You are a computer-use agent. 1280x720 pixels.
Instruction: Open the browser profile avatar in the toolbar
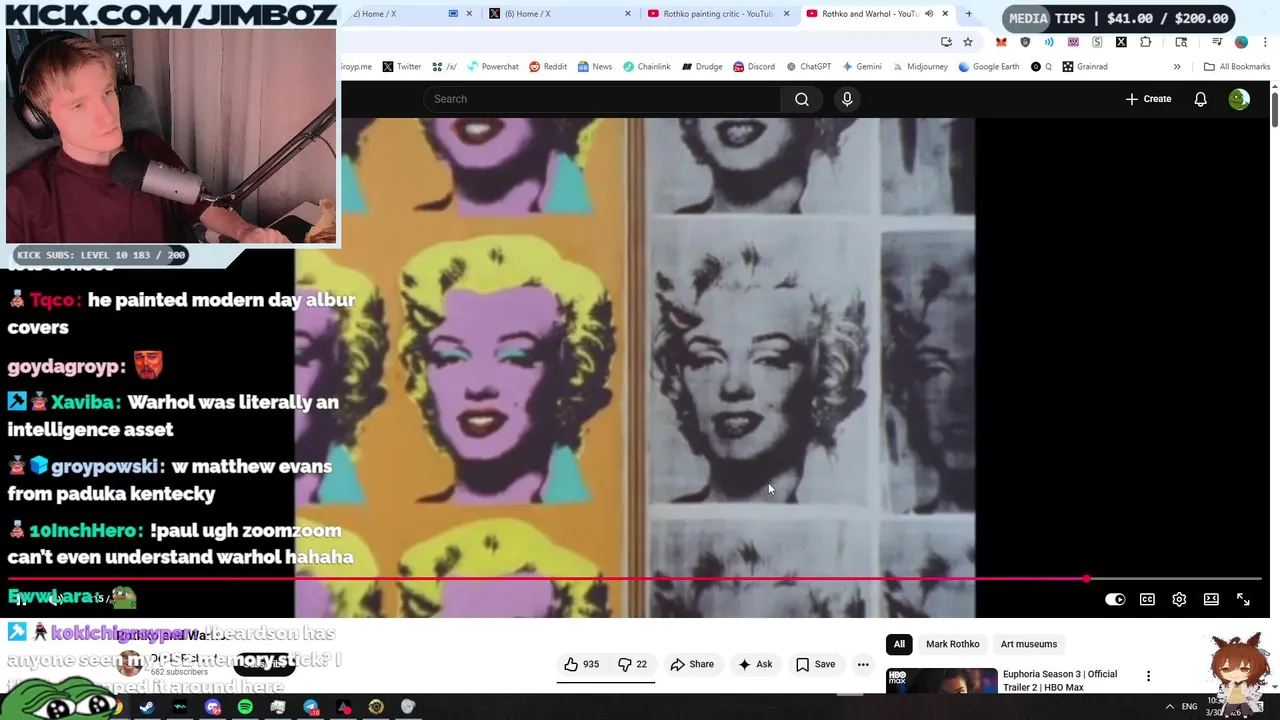(1241, 42)
